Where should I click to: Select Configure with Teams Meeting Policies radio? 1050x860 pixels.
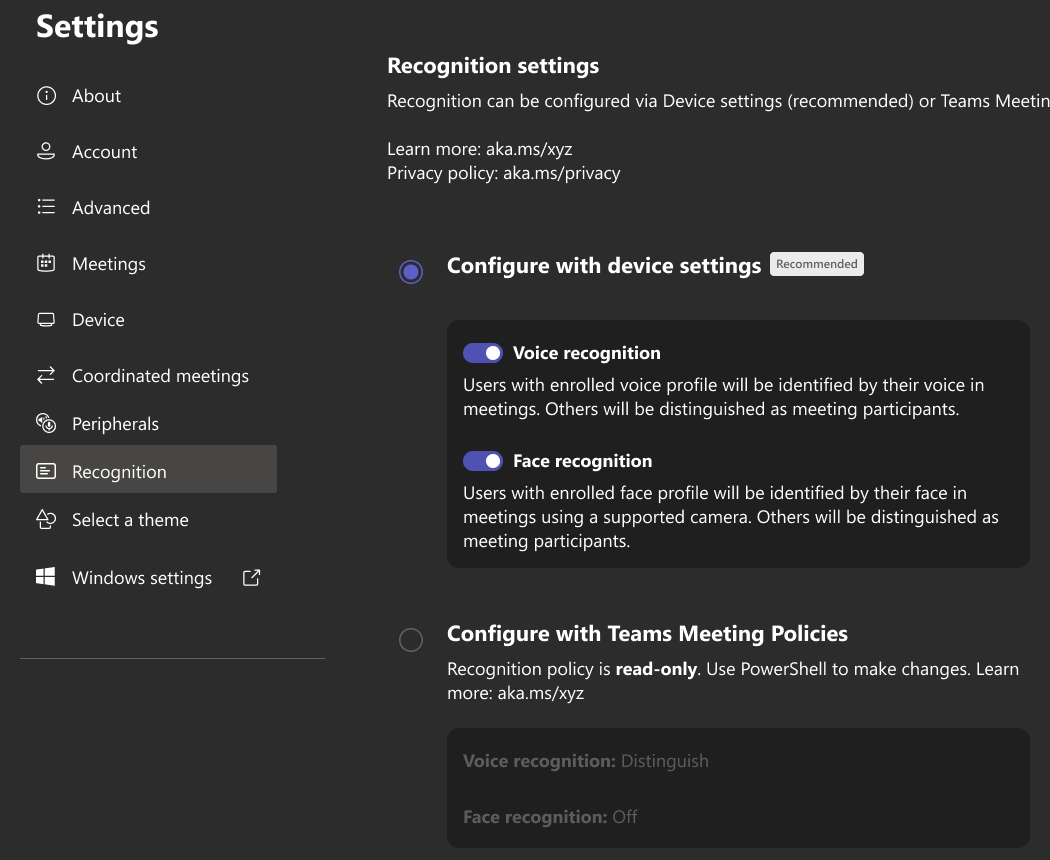click(x=410, y=640)
